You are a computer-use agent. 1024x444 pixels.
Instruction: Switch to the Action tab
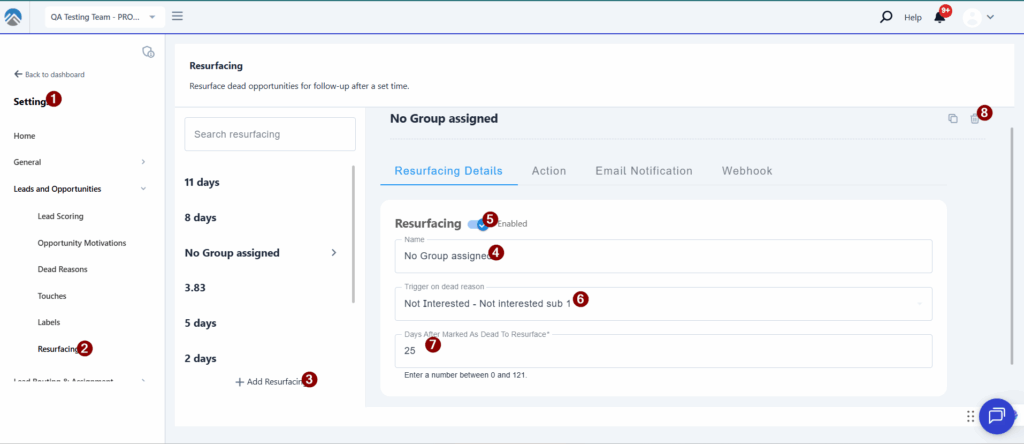(548, 171)
